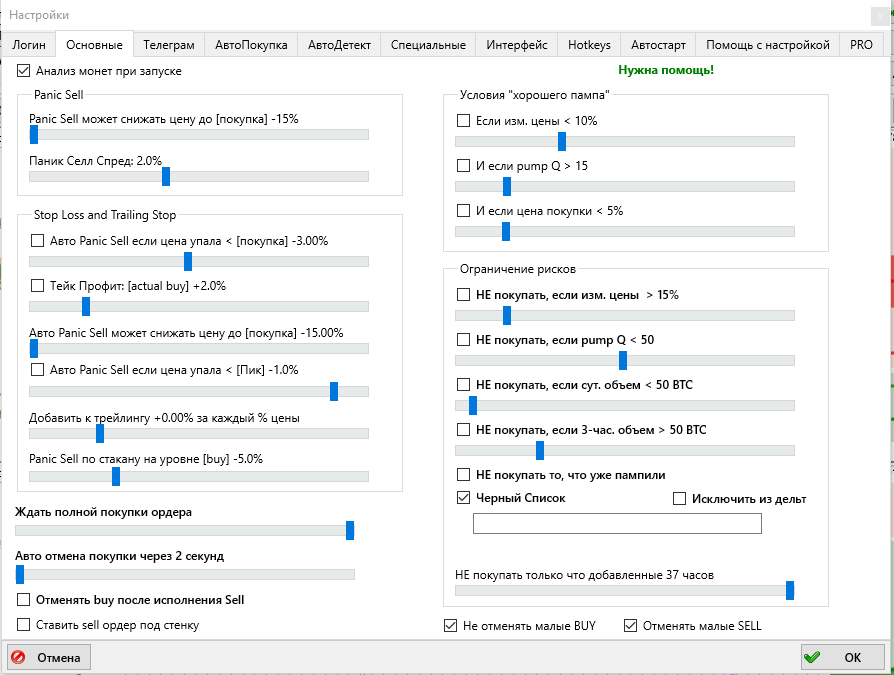The width and height of the screenshot is (894, 675).
Task: Enable Ставить sell ордер под стенку
Action: [x=24, y=625]
